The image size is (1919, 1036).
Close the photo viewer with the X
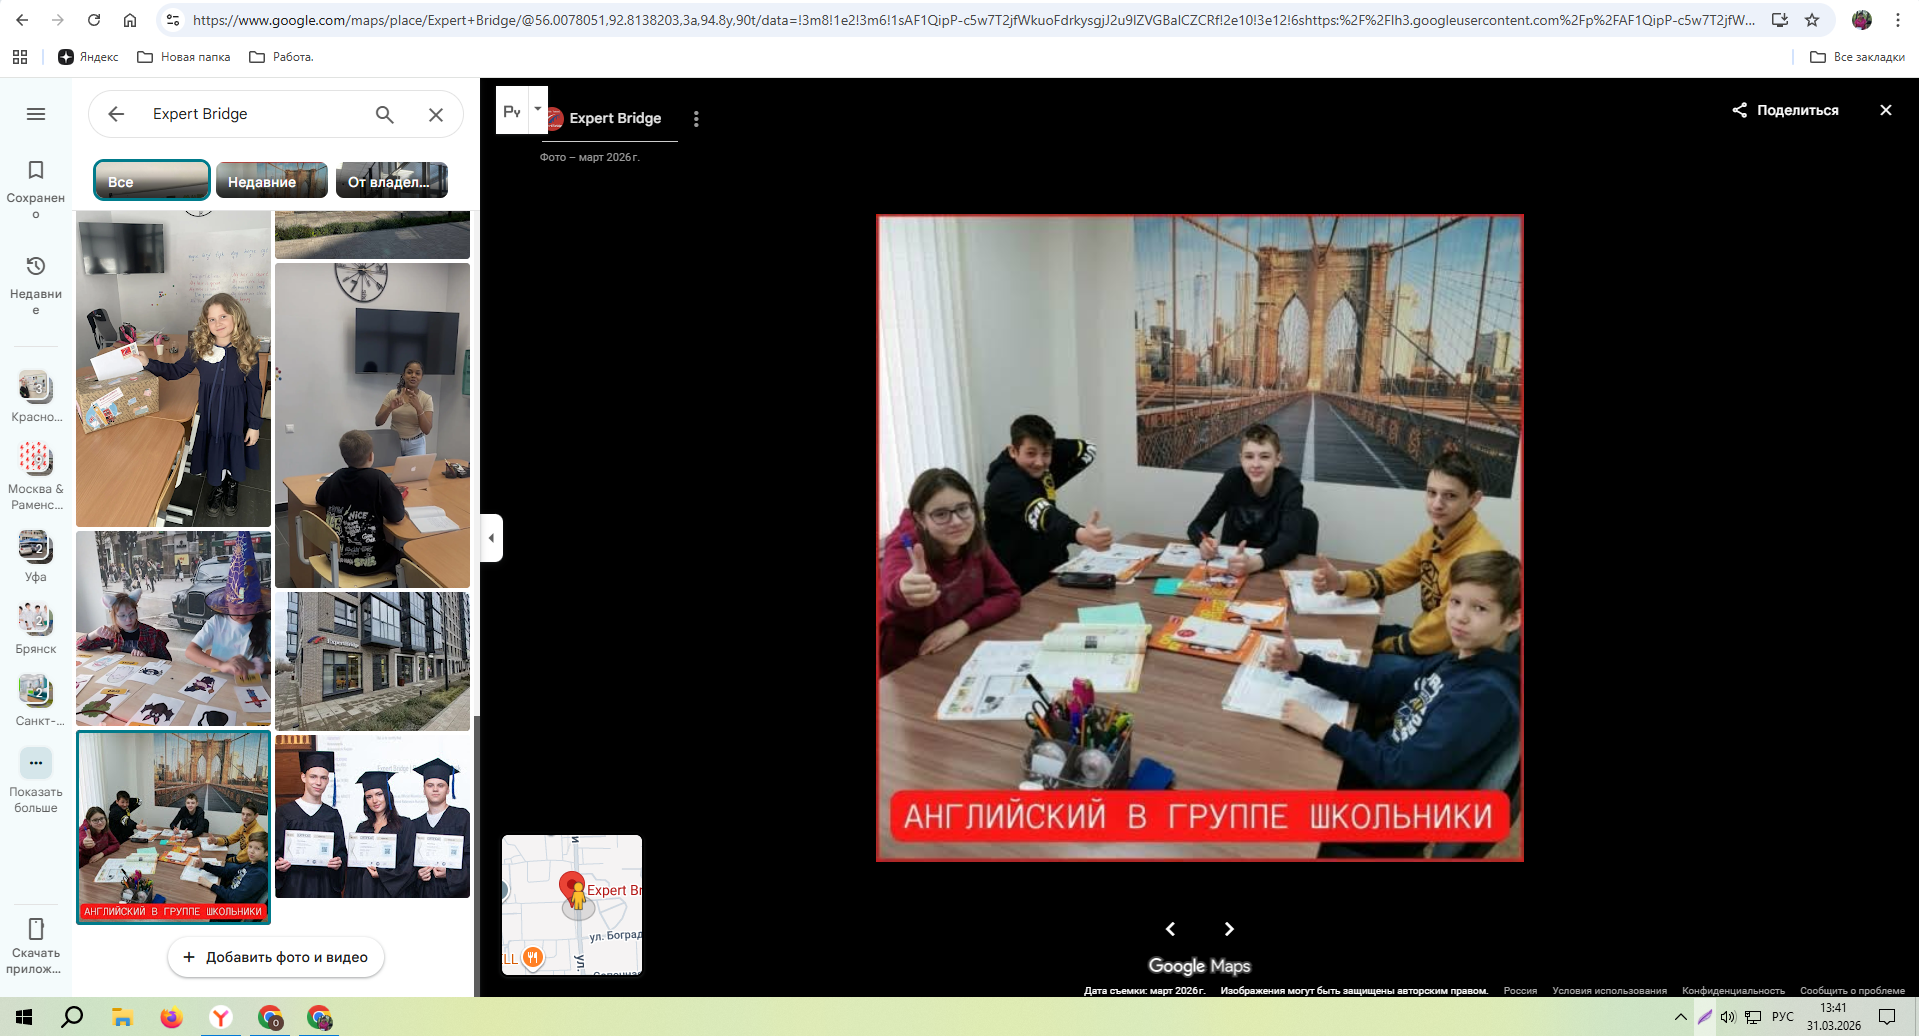click(x=1886, y=110)
